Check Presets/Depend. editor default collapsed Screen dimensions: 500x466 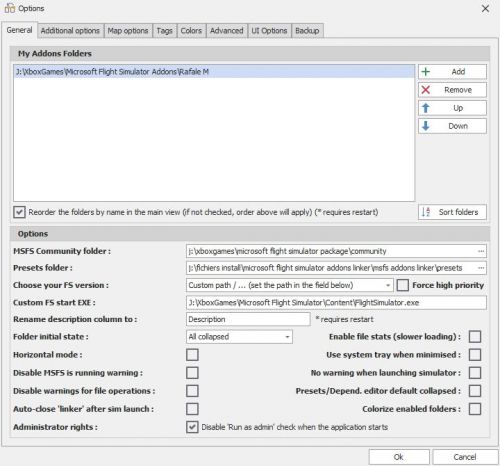475,391
